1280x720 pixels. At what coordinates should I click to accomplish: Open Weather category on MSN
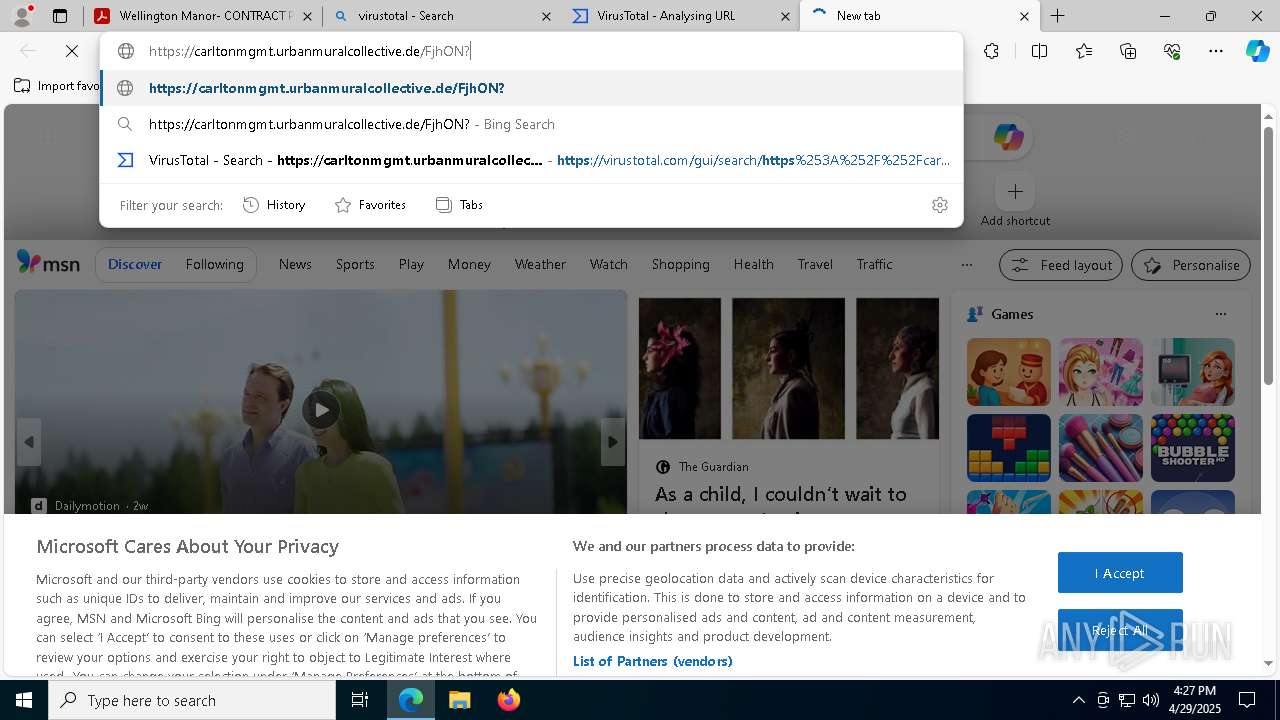click(540, 264)
